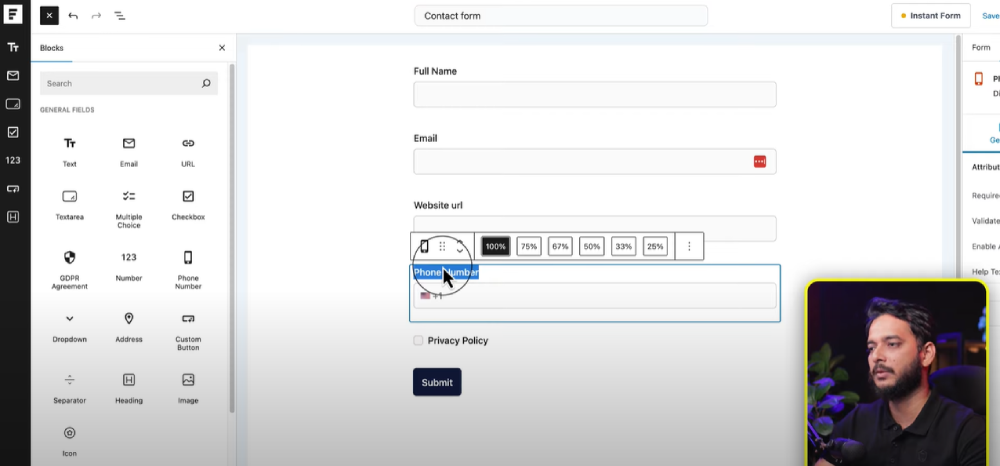Set field width to 67%

click(x=560, y=246)
